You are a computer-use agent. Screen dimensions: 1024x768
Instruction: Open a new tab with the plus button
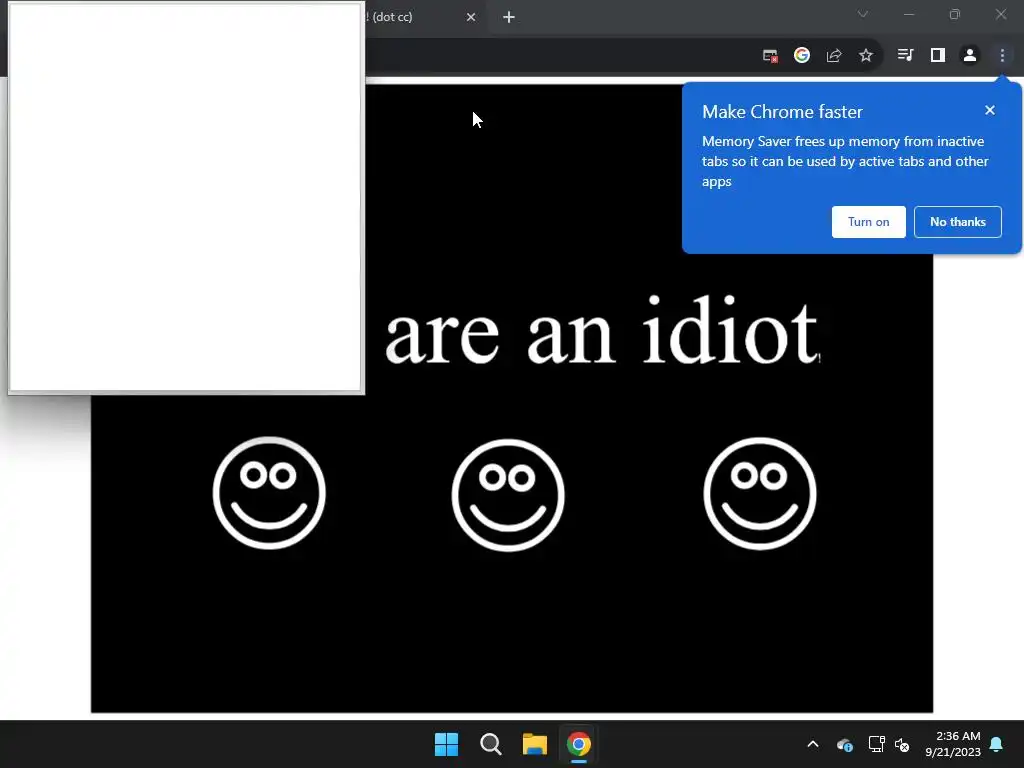tap(509, 17)
